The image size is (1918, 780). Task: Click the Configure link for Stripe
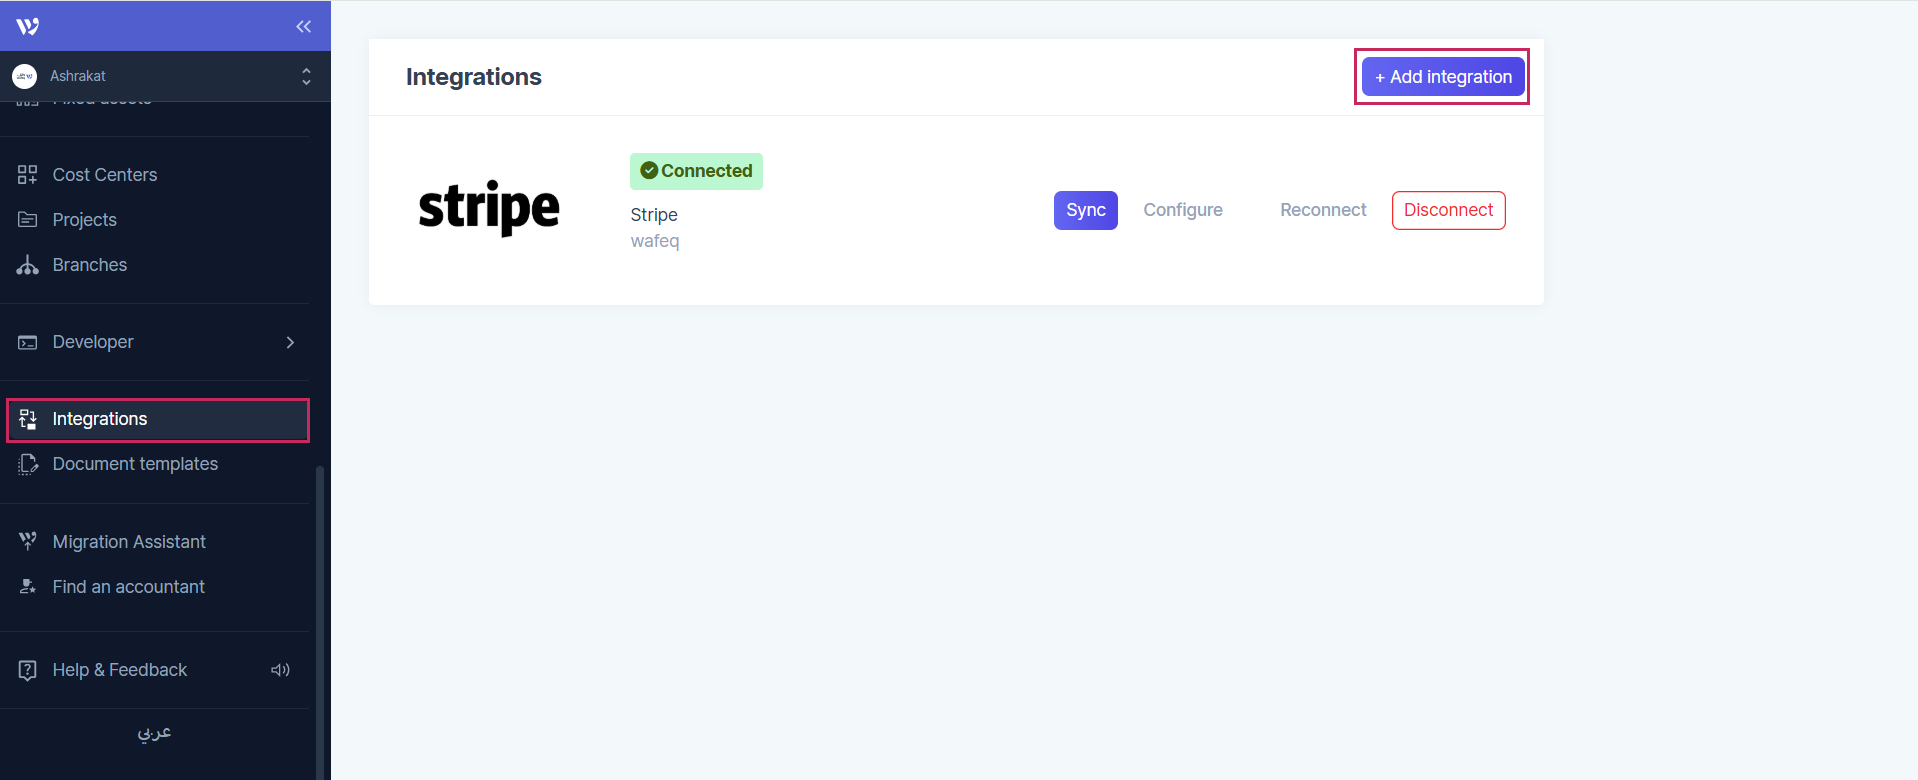tap(1183, 210)
